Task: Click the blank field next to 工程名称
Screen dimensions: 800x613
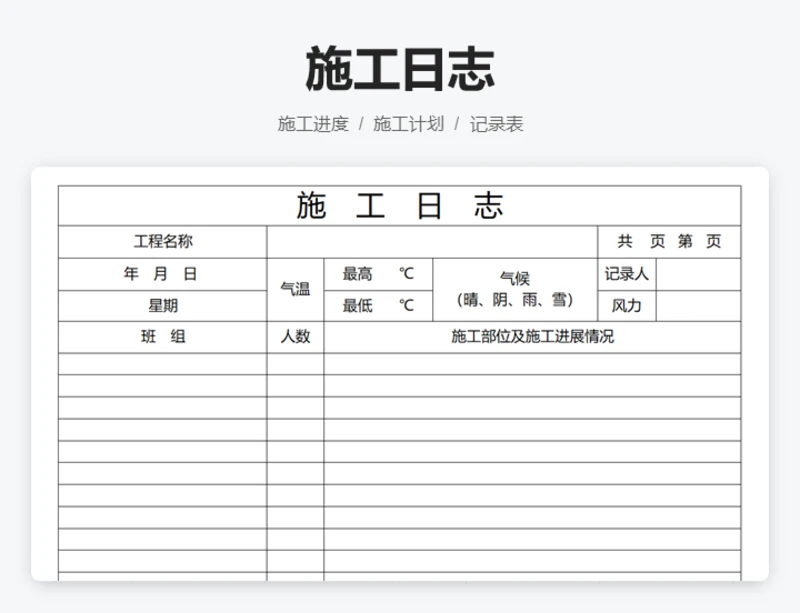Action: click(432, 242)
